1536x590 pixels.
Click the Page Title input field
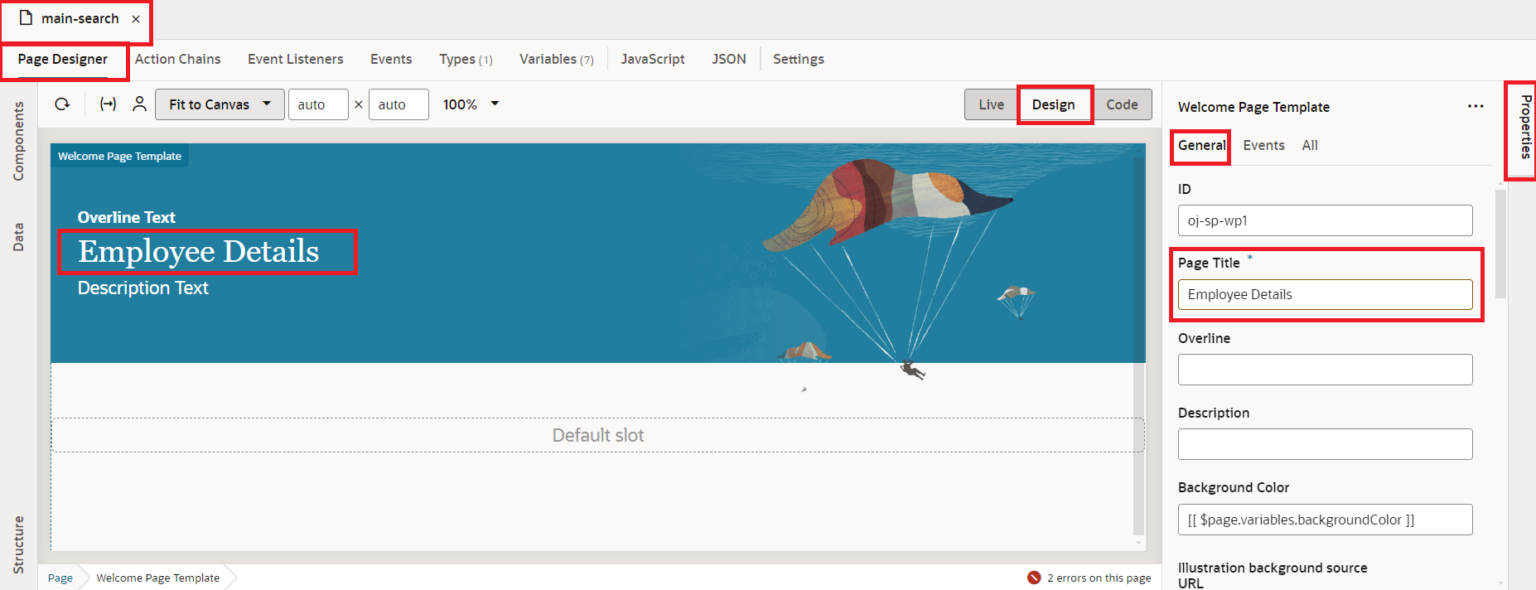pyautogui.click(x=1325, y=294)
